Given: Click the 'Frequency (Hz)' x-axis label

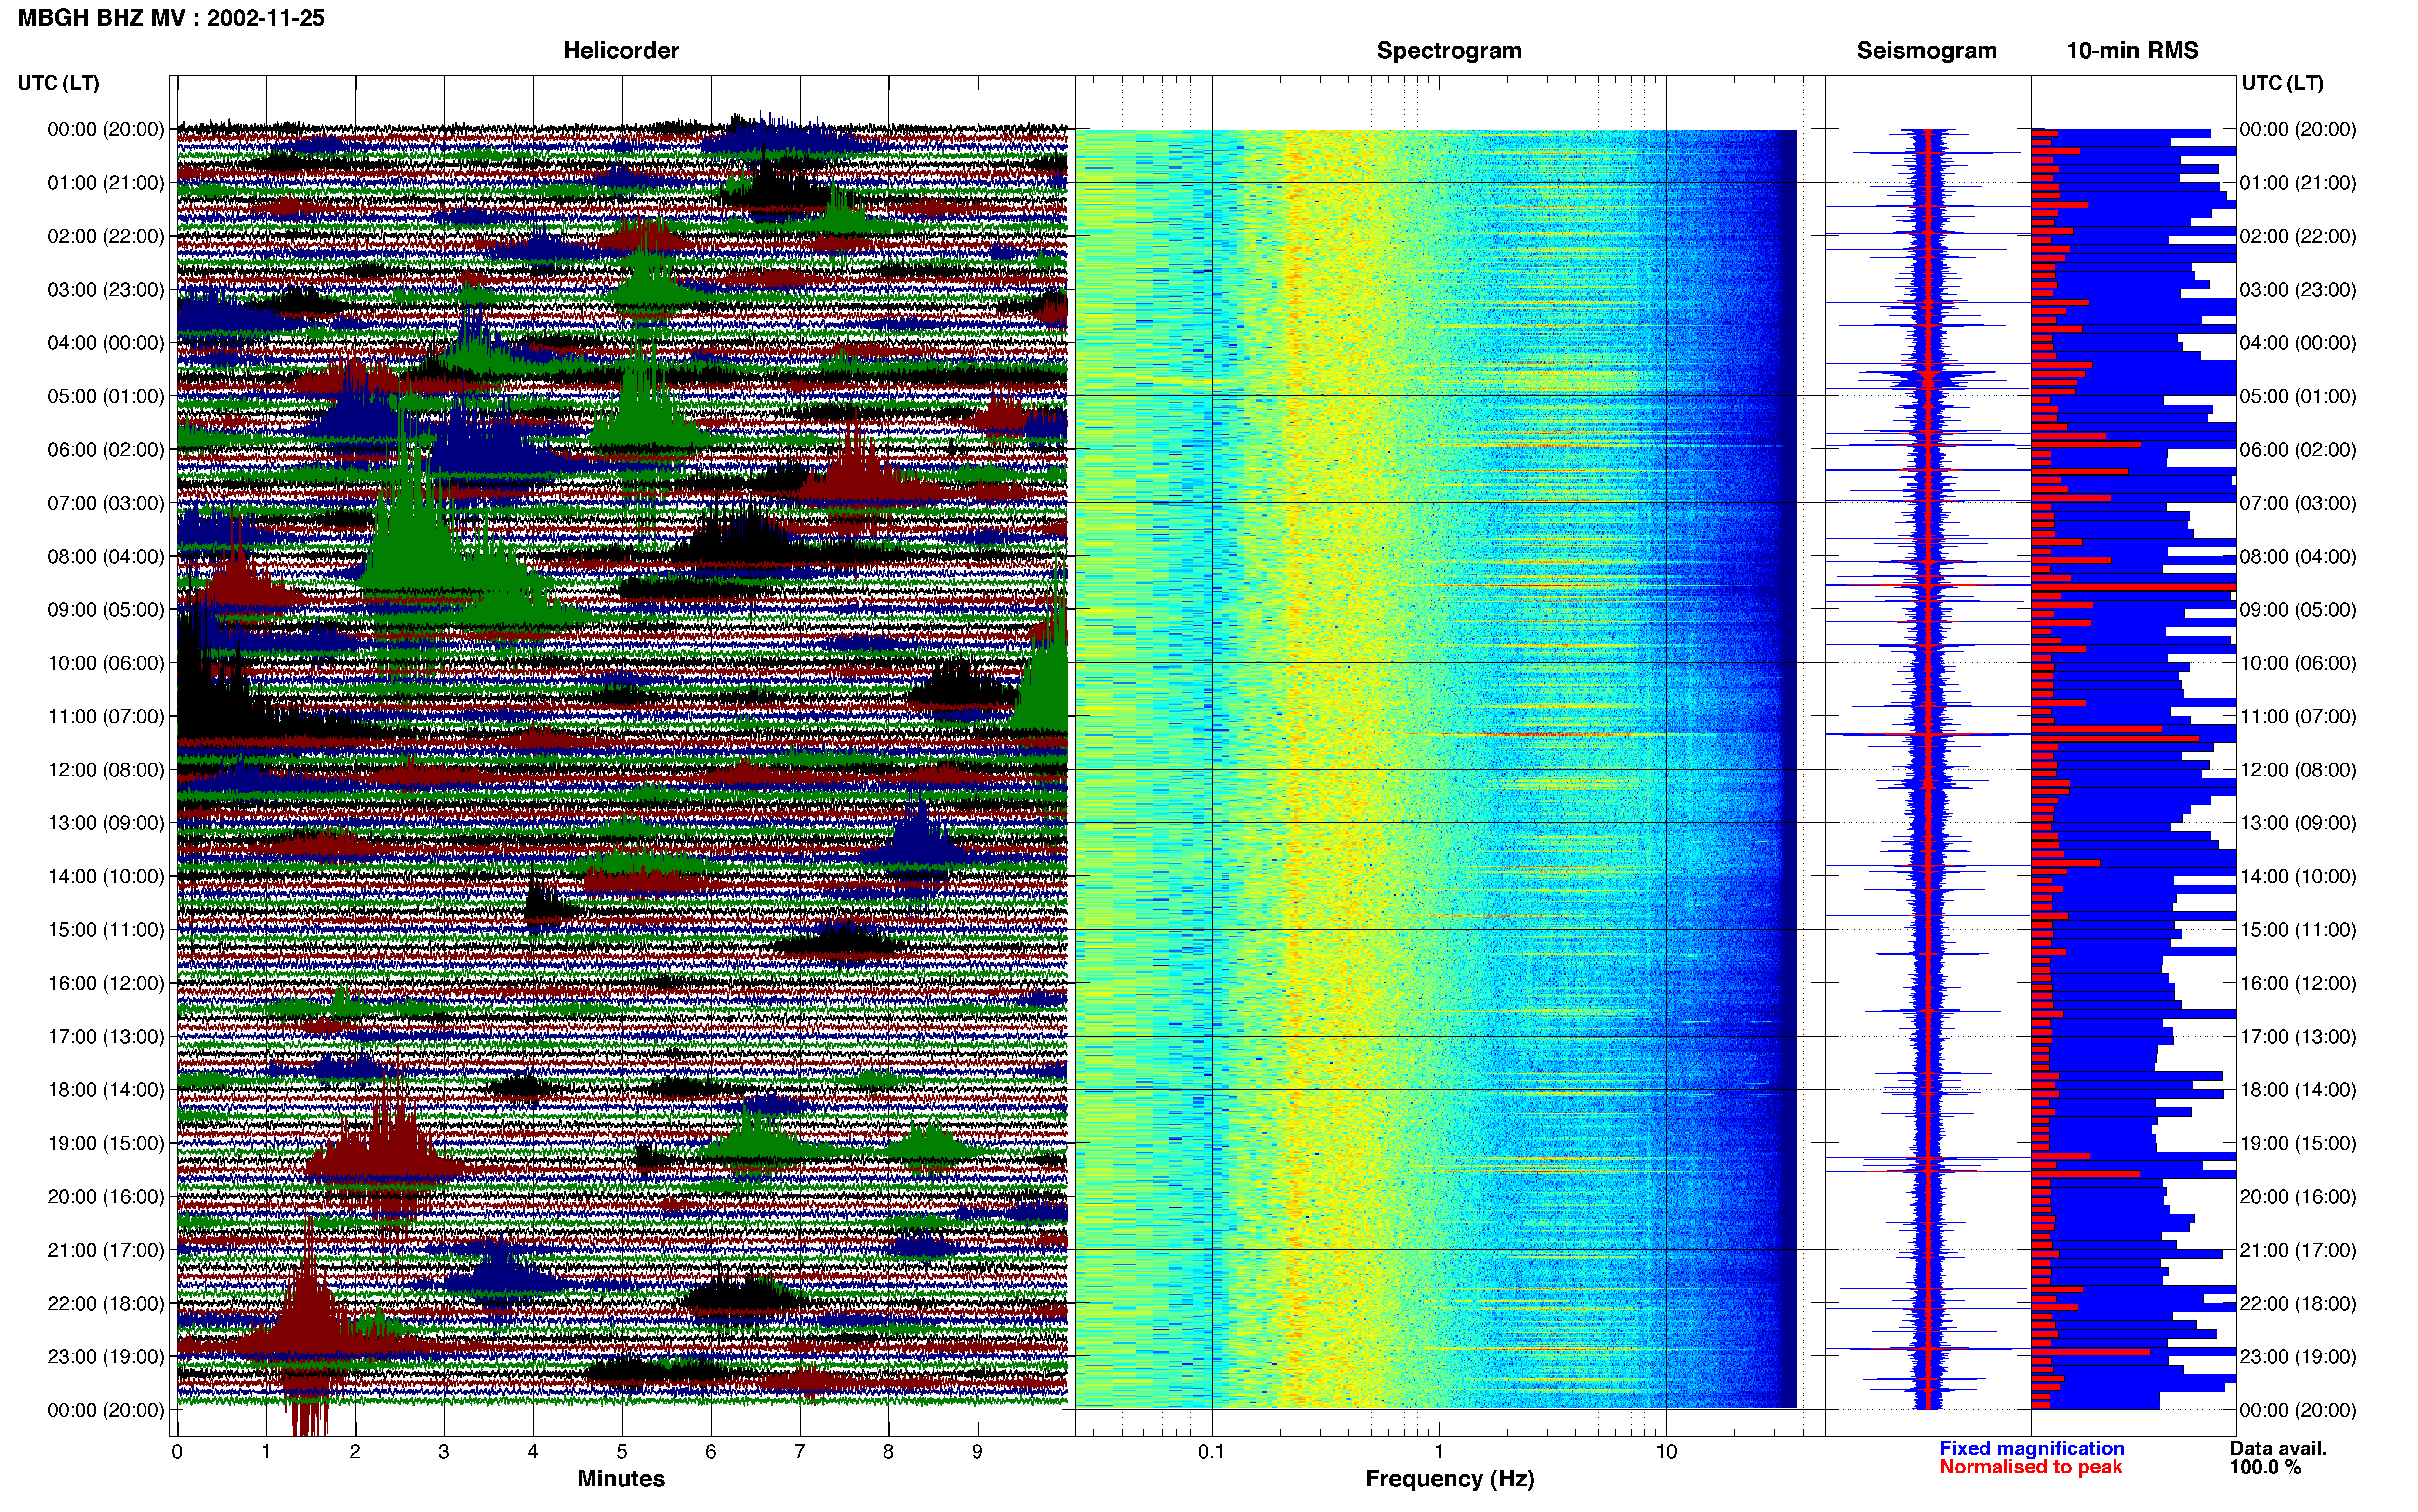Looking at the screenshot, I should click(x=1449, y=1479).
